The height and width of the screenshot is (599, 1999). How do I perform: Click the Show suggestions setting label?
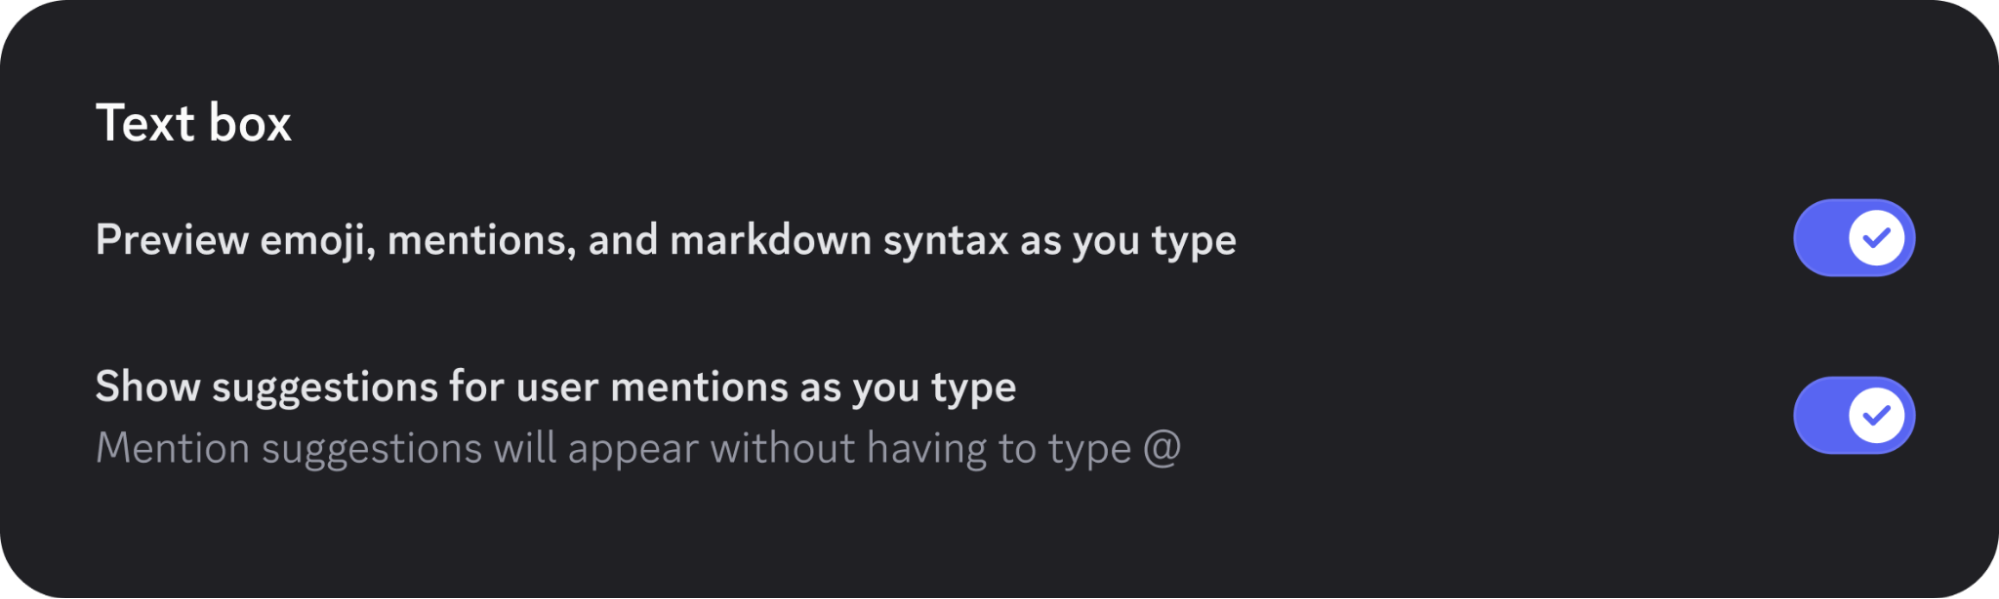555,387
